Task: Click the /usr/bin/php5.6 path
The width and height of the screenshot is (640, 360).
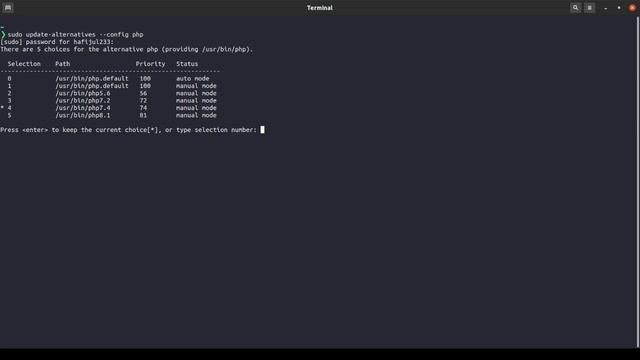Action: pyautogui.click(x=82, y=93)
